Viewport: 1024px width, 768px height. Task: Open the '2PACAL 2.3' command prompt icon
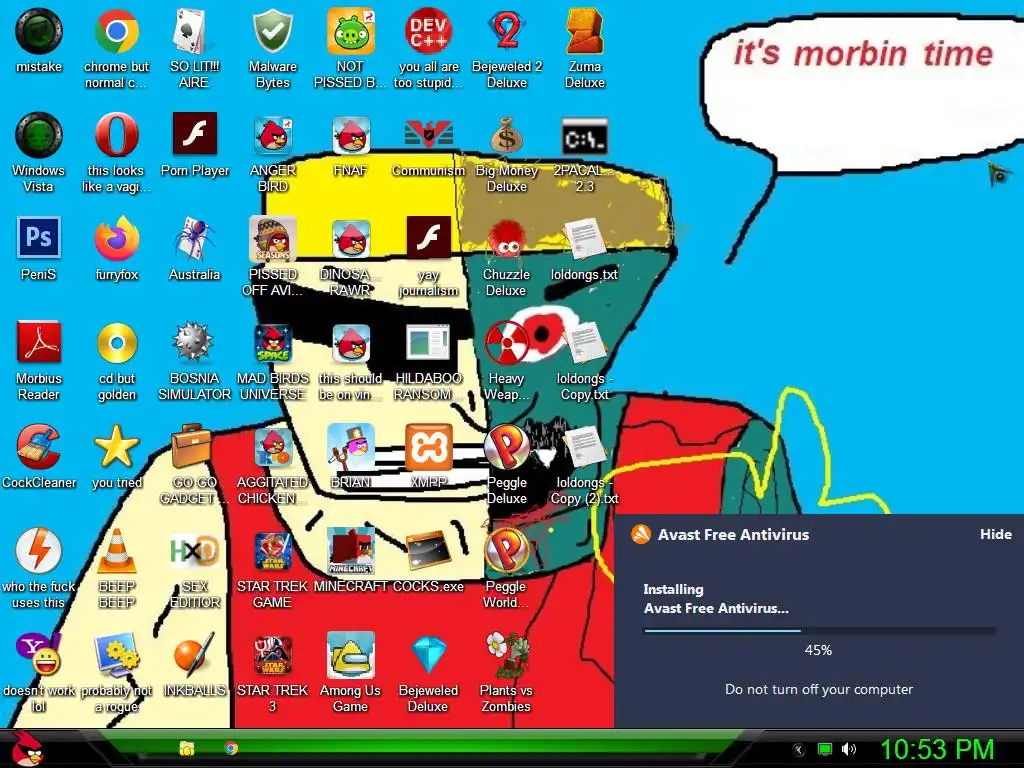[584, 135]
